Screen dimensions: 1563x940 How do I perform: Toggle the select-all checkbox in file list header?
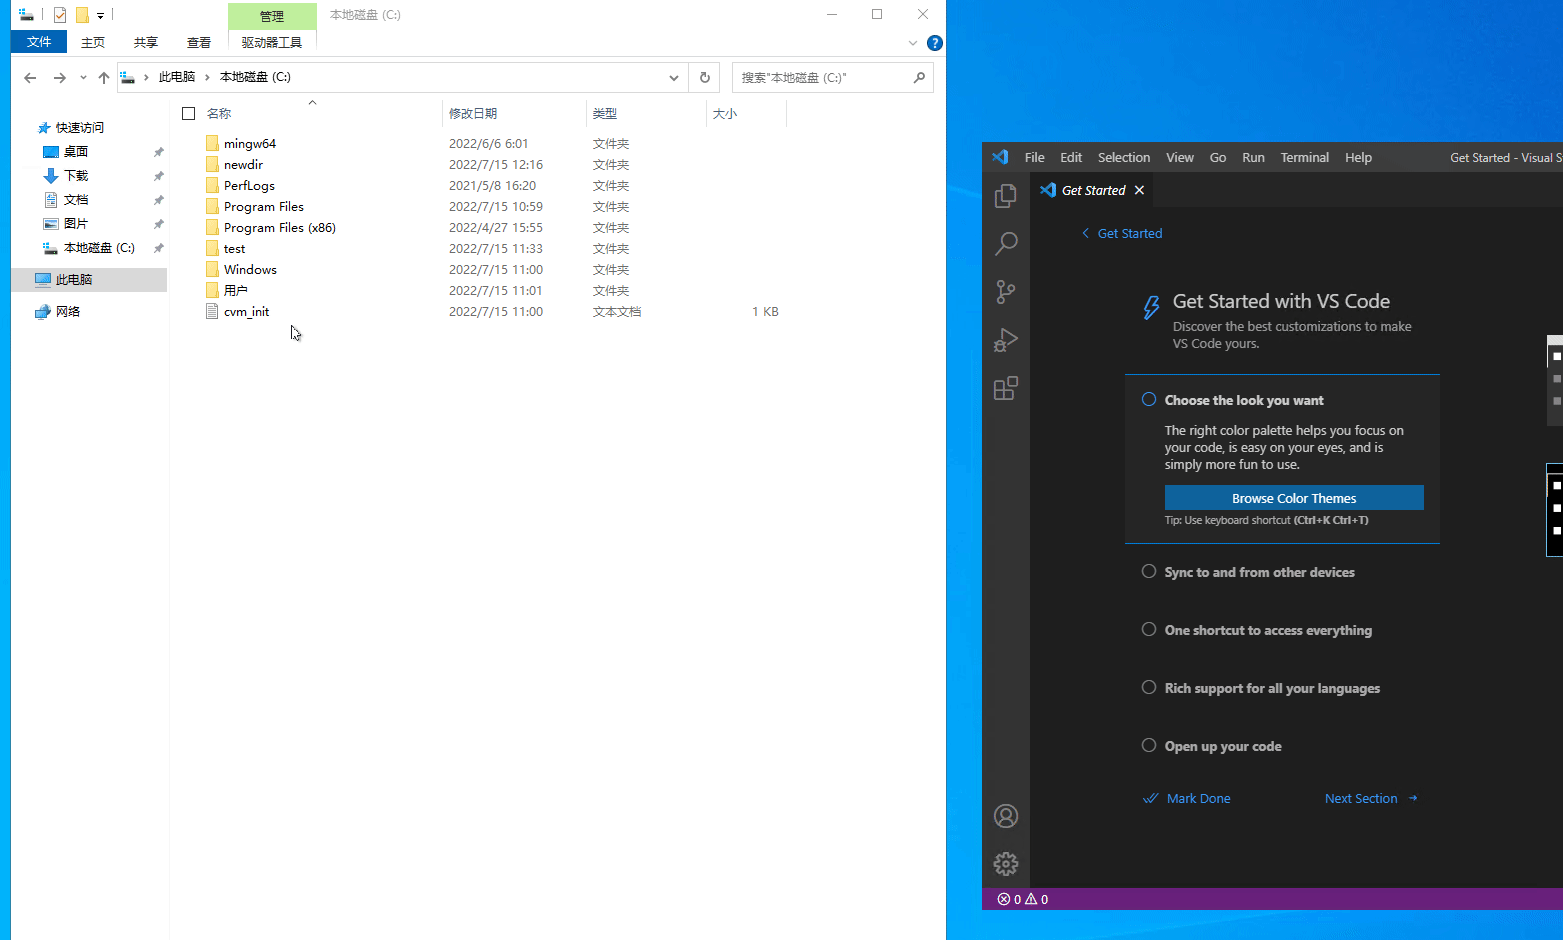[188, 114]
